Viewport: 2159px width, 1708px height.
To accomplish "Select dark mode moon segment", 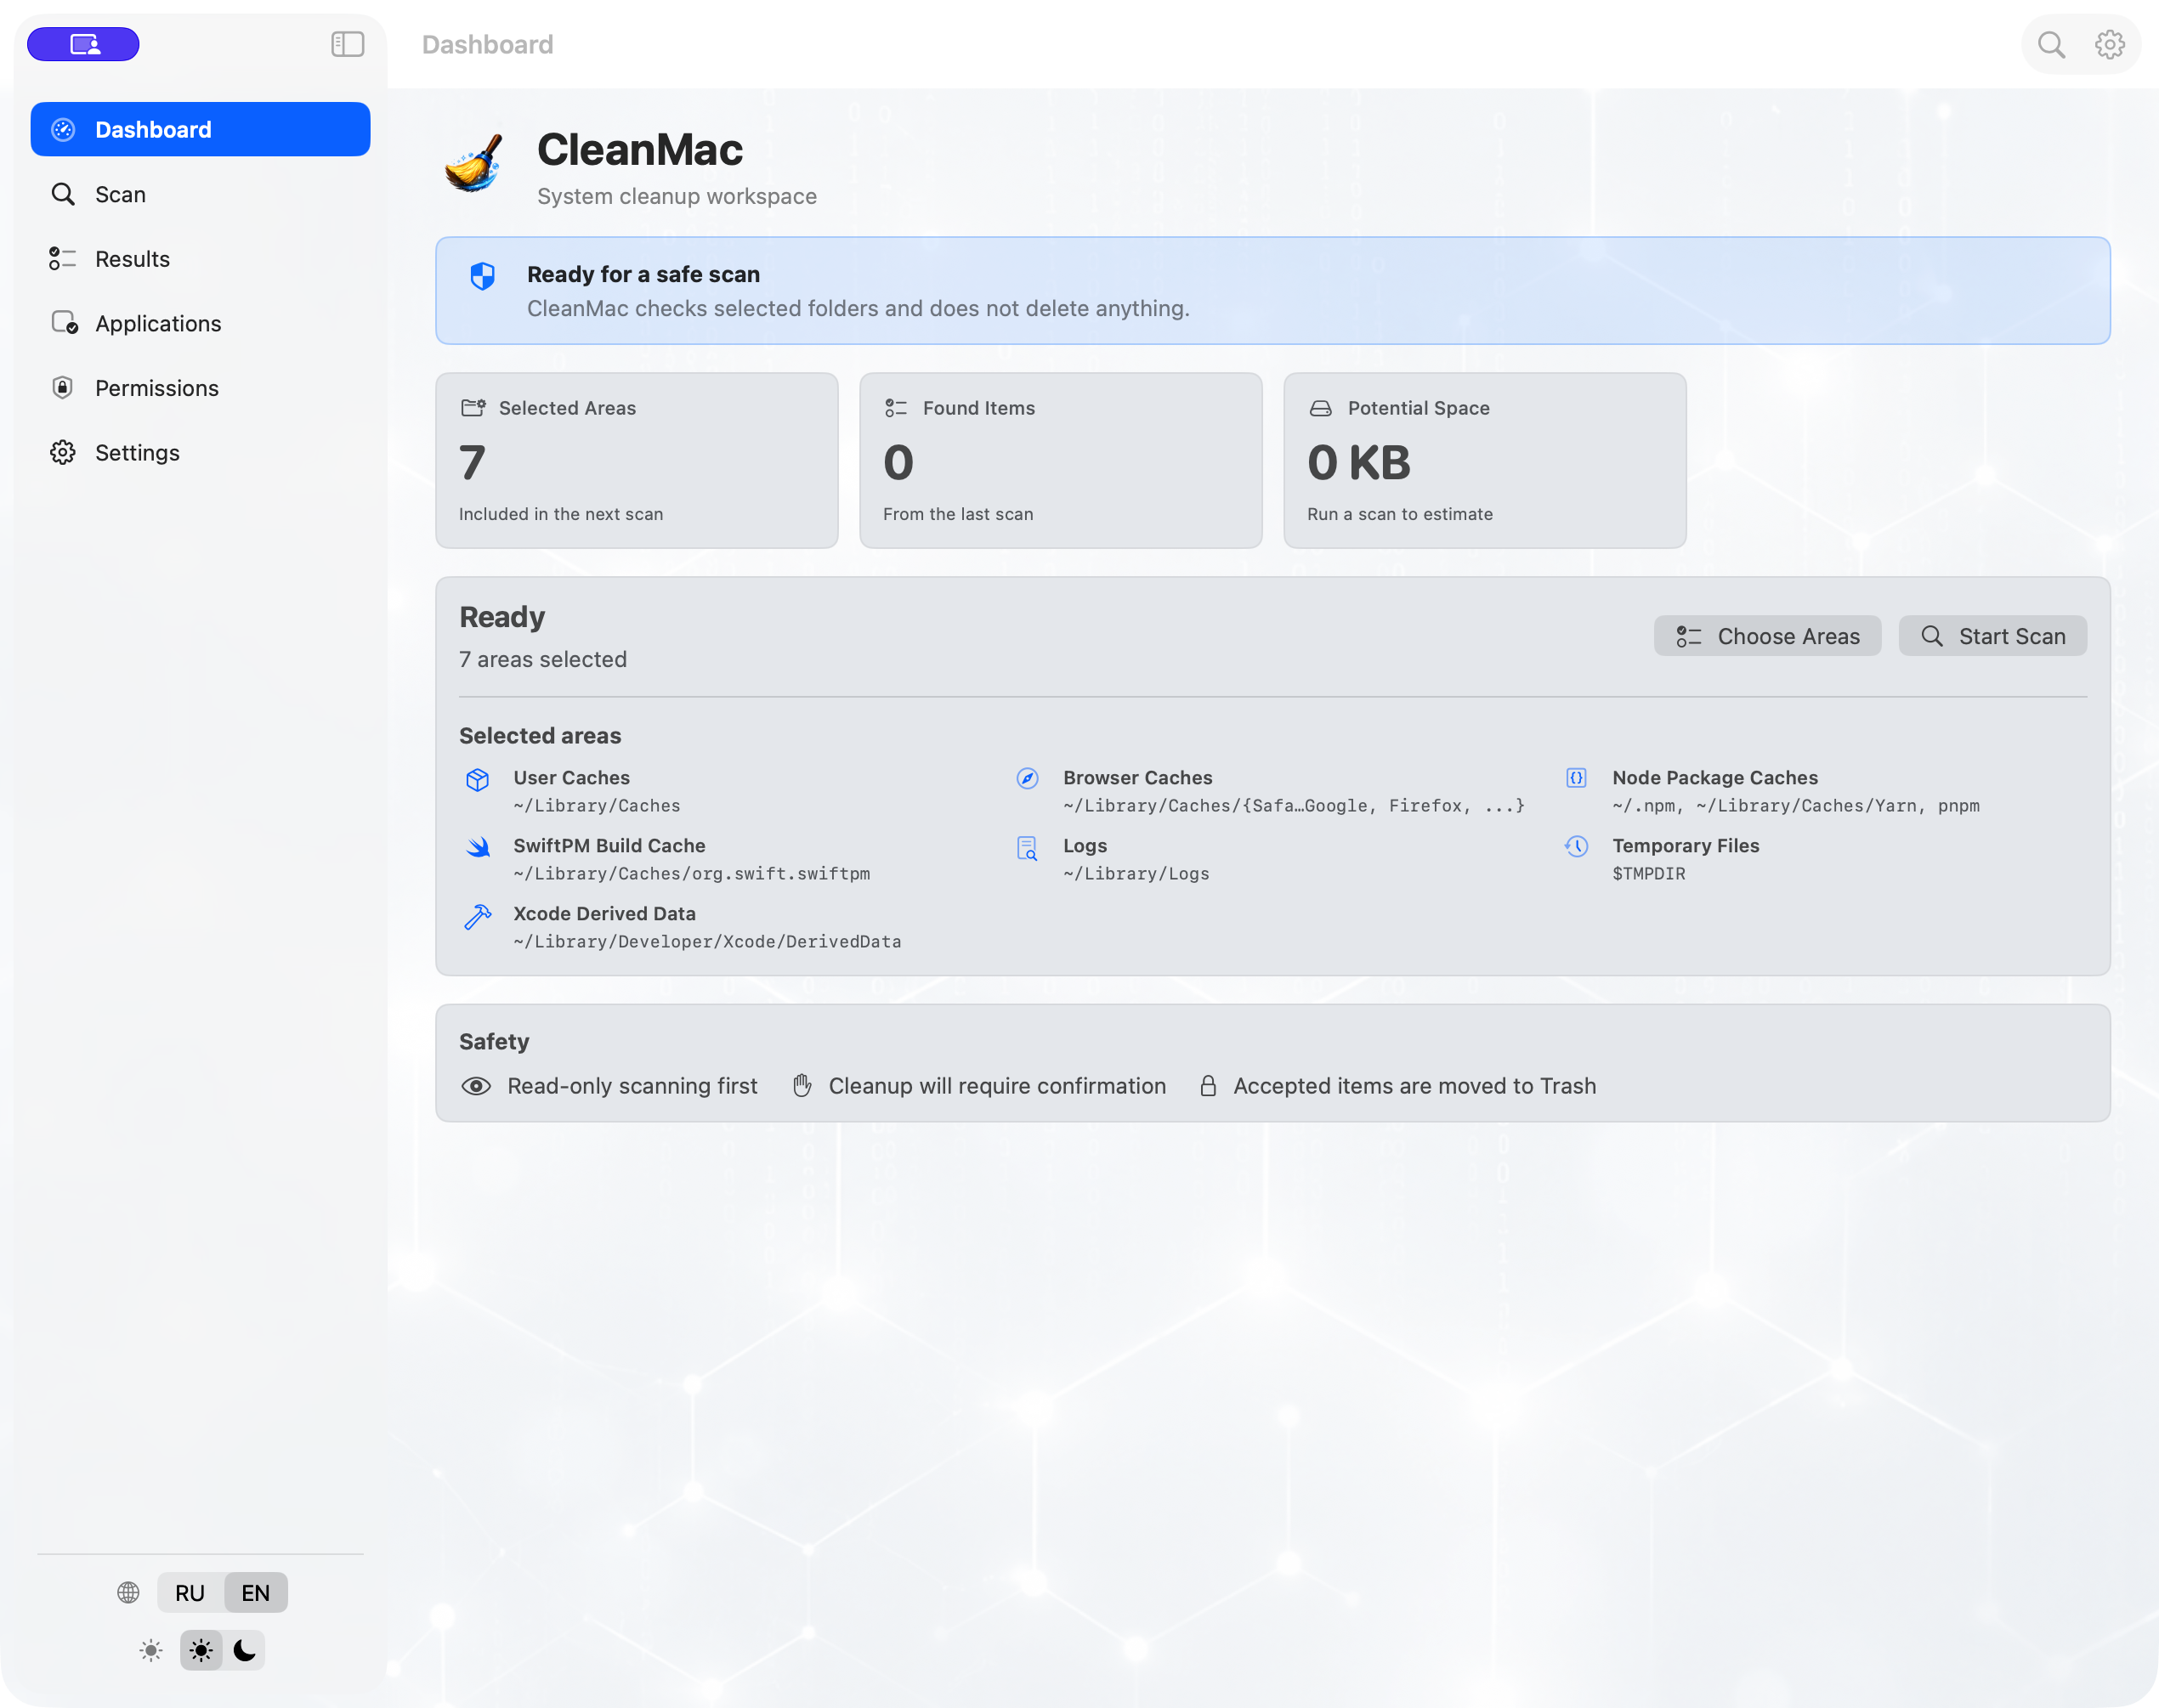I will (244, 1650).
